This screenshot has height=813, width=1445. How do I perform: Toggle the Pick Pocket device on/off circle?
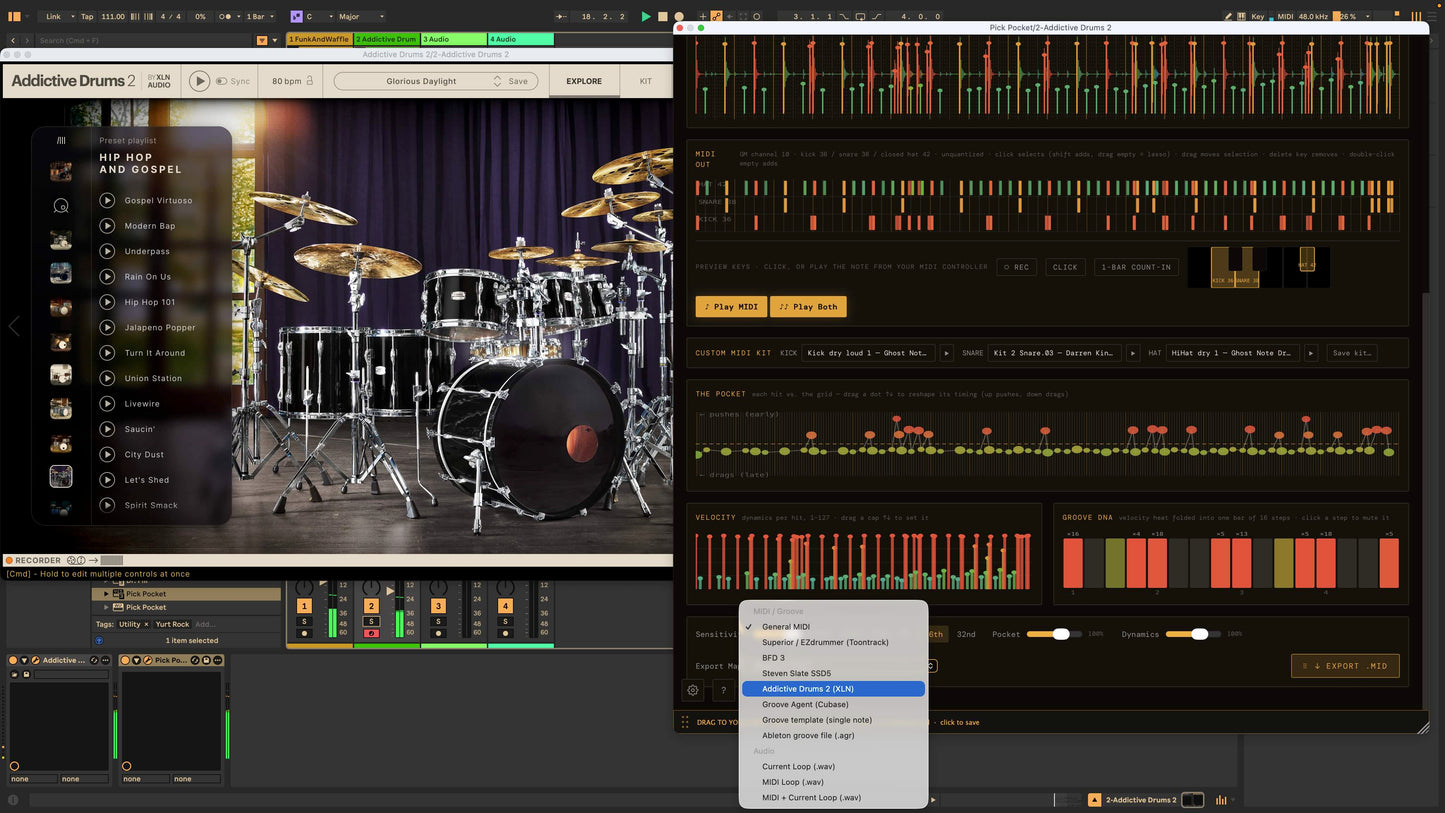(x=126, y=660)
